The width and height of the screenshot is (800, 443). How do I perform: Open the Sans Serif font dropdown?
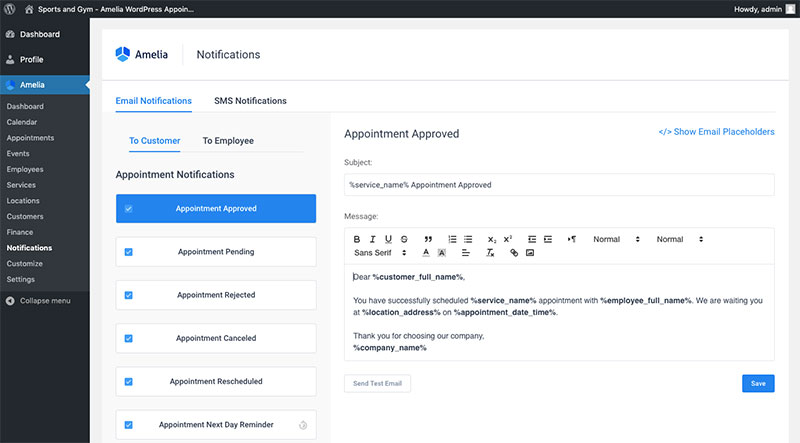[x=379, y=253]
